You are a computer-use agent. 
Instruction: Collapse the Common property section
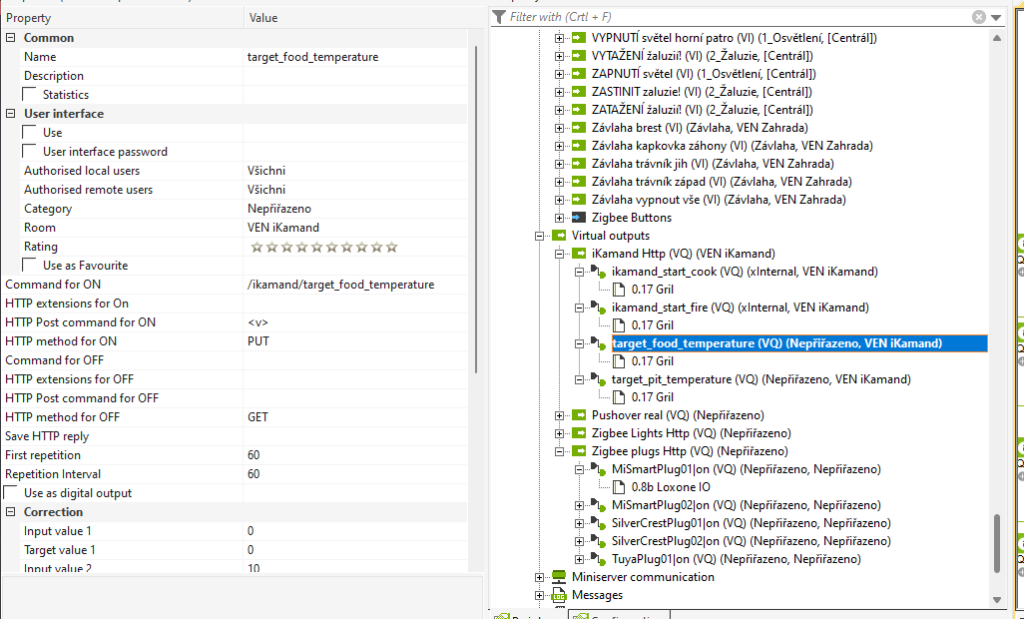[10, 38]
